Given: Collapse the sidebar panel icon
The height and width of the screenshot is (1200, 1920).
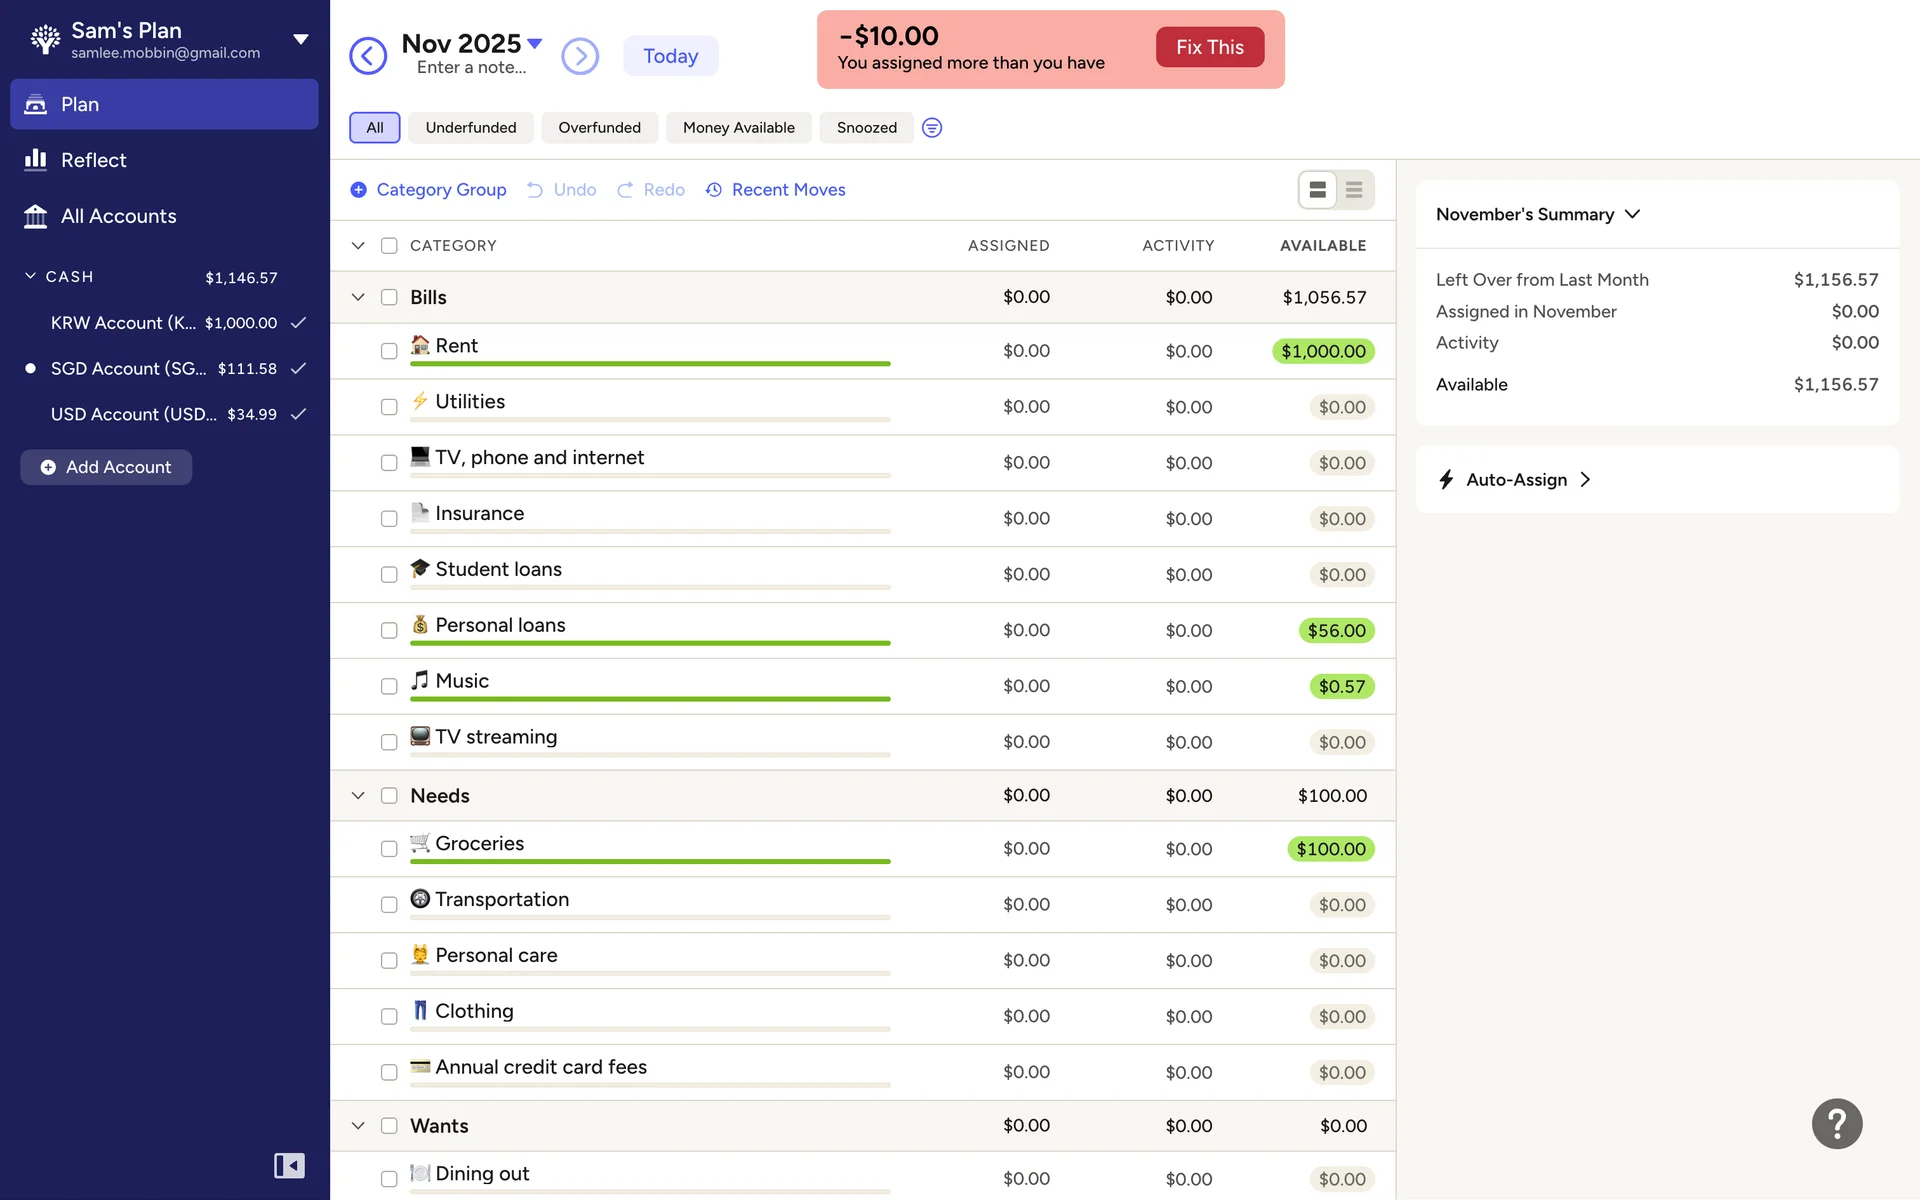Looking at the screenshot, I should (289, 1165).
